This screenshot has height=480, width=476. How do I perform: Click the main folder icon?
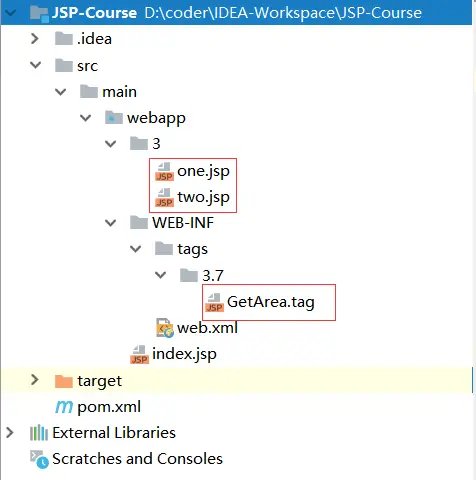click(89, 91)
